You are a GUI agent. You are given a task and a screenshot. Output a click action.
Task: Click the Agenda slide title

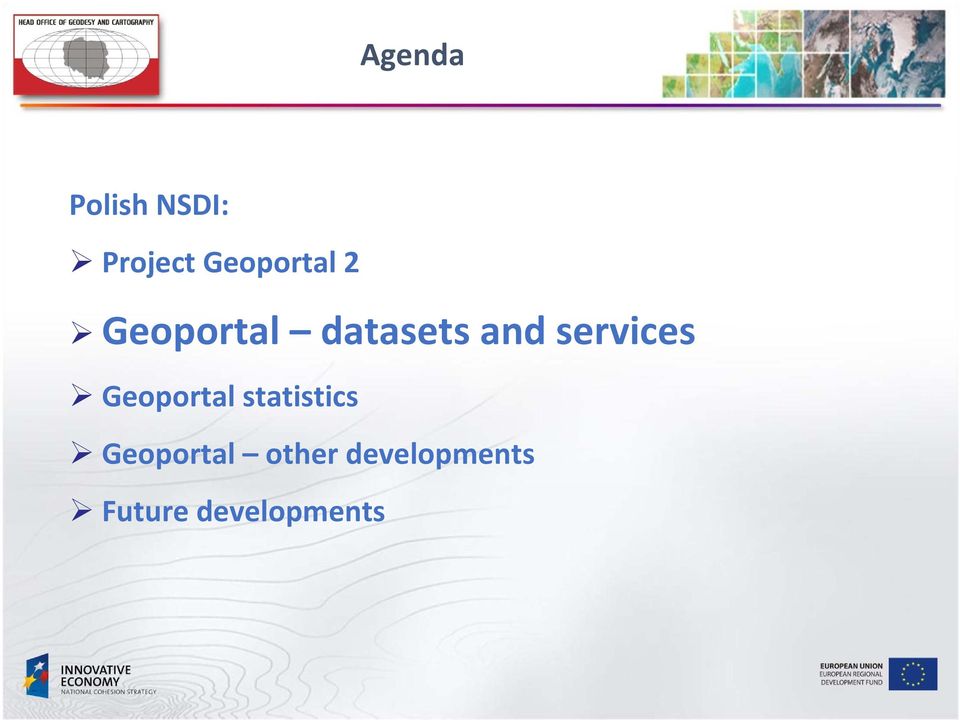pos(412,55)
